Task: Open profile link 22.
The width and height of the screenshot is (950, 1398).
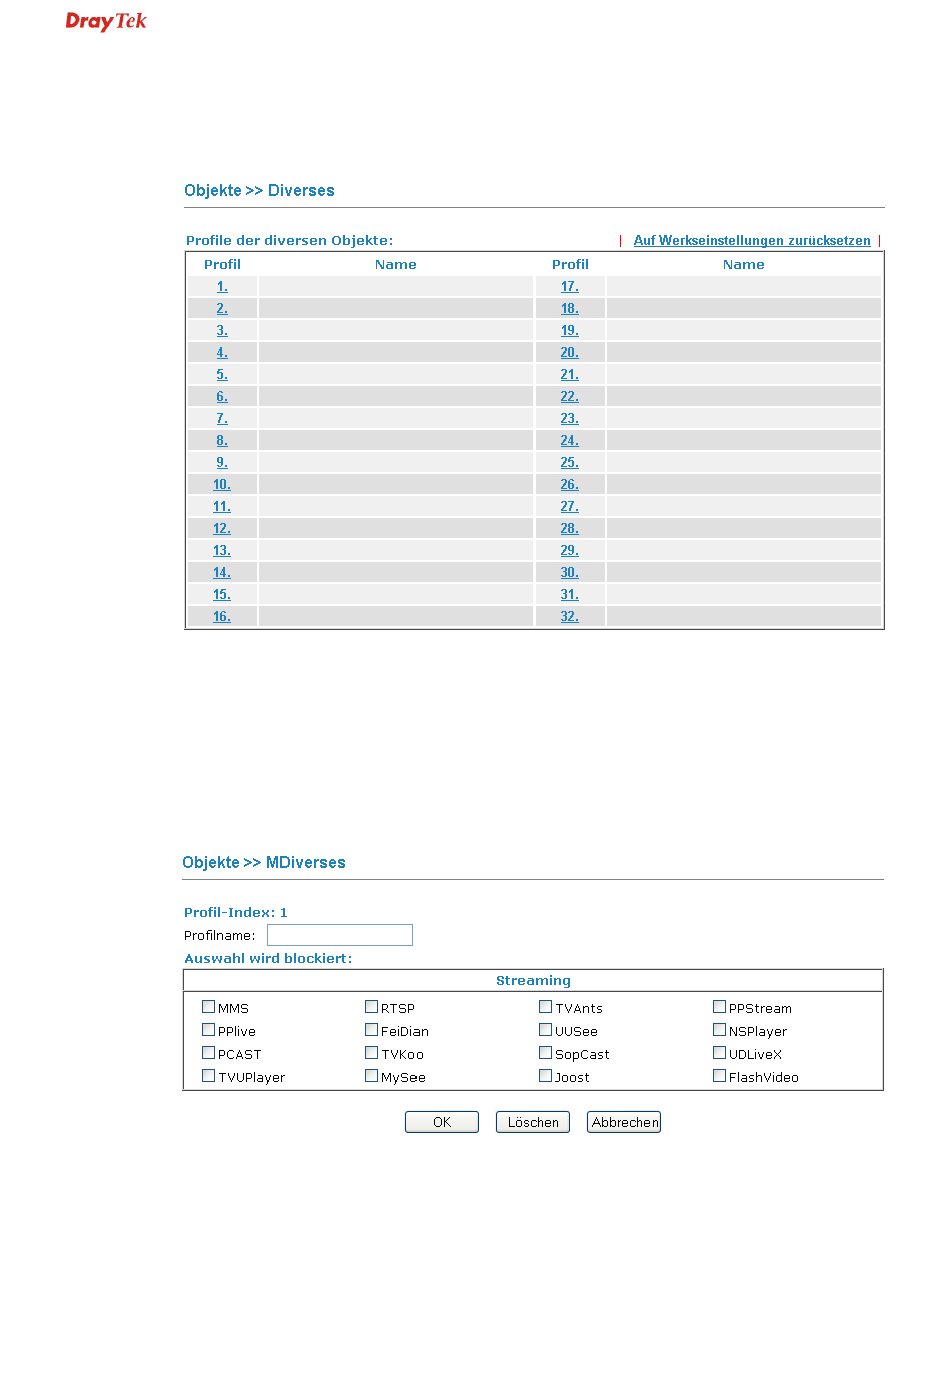Action: 570,397
